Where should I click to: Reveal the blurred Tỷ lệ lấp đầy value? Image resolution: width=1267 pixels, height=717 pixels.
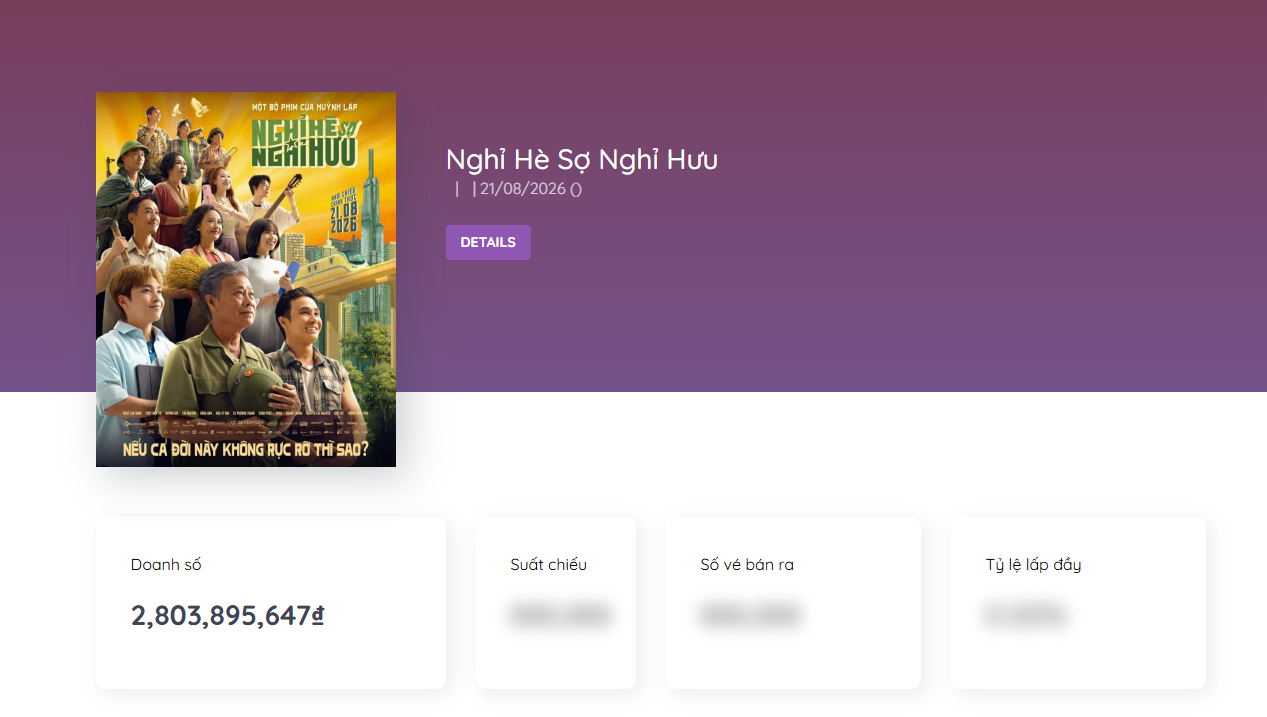click(x=1026, y=615)
